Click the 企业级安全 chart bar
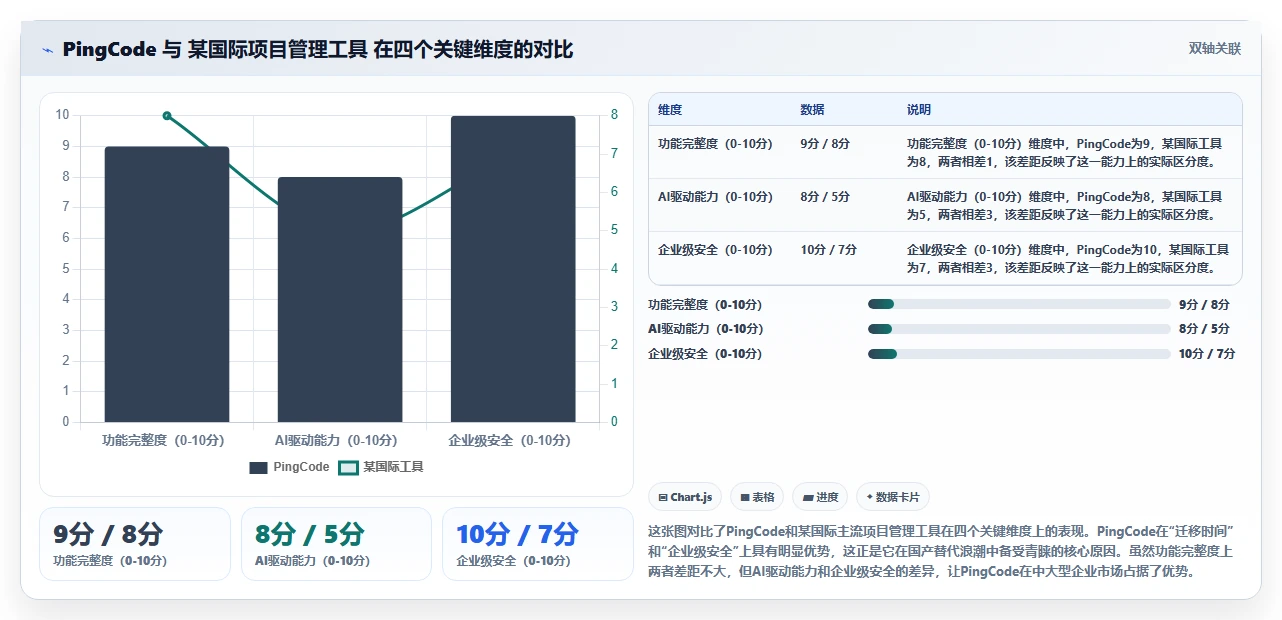Image resolution: width=1282 pixels, height=620 pixels. tap(513, 269)
